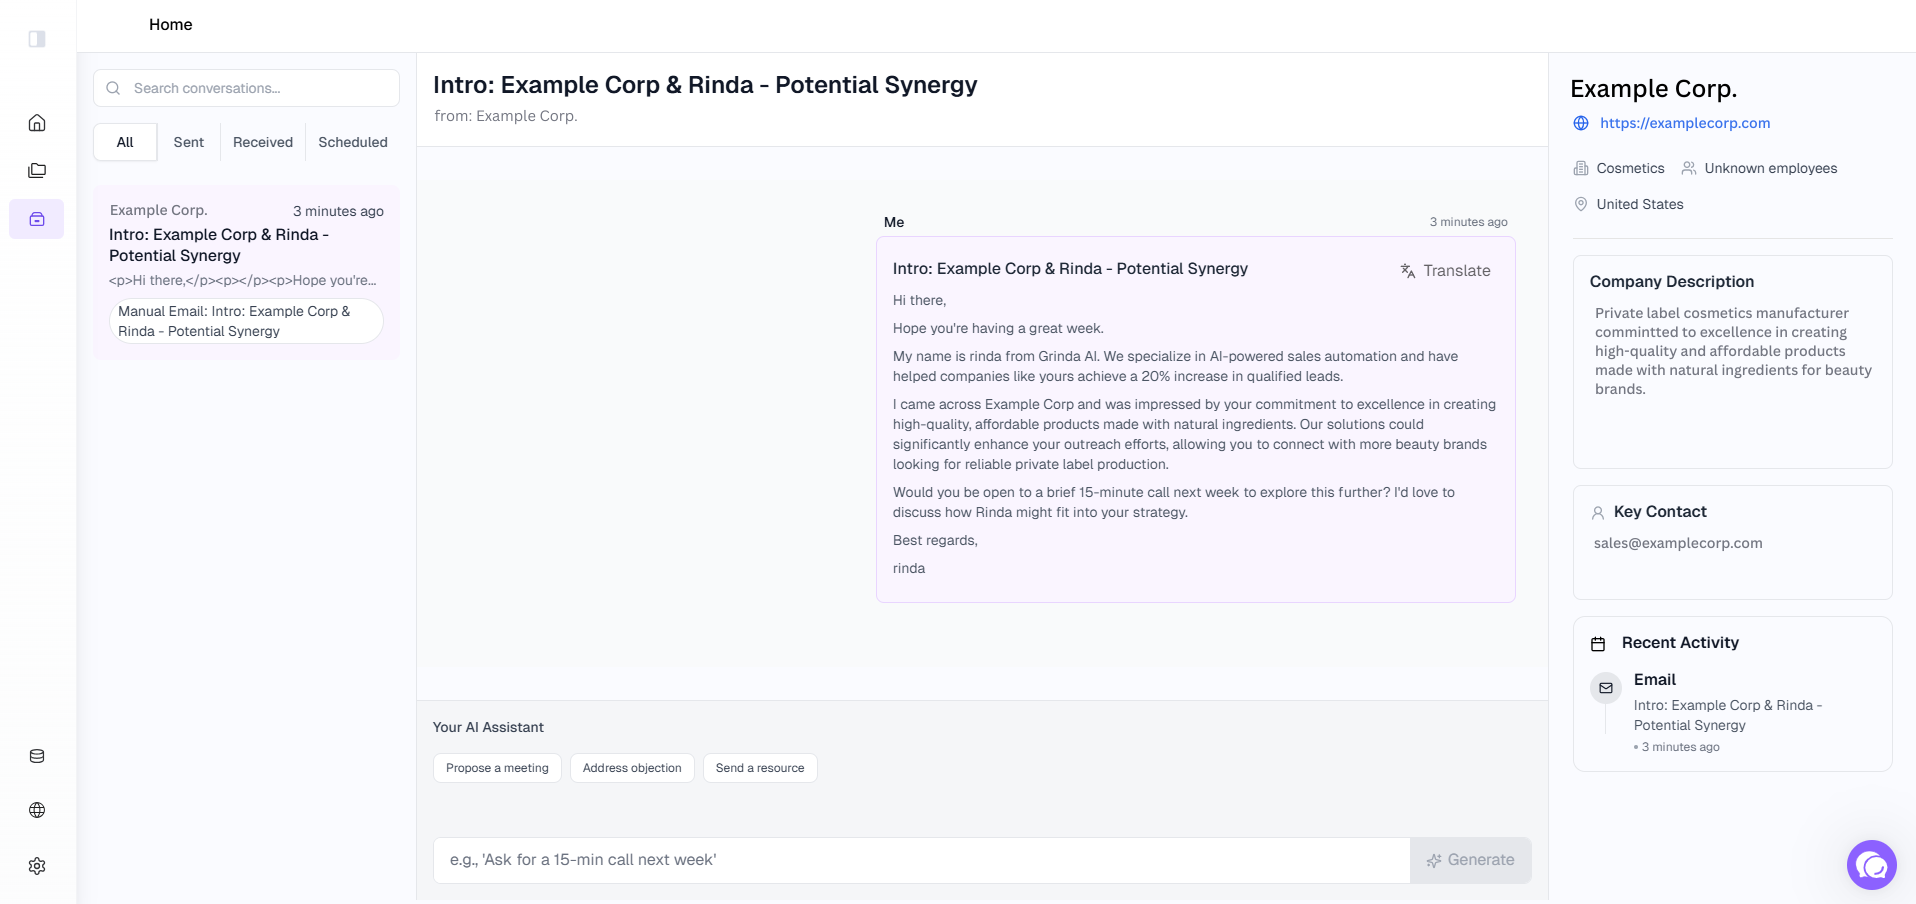Switch to the Scheduled tab

(x=353, y=142)
